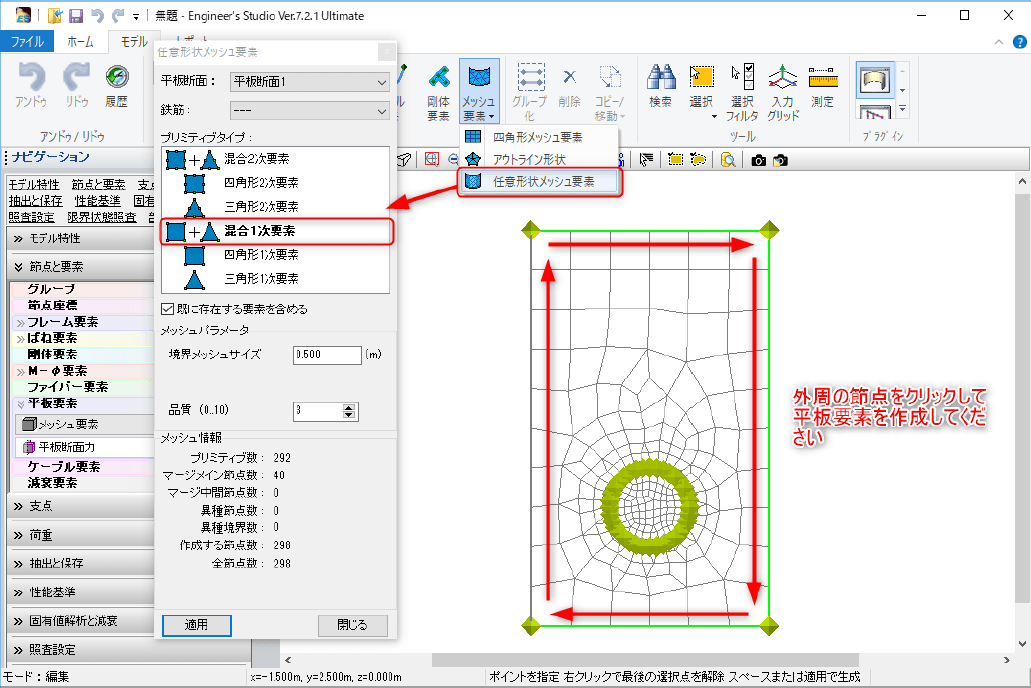
Task: Expand the 性能基準 navigation section
Action: pos(81,592)
